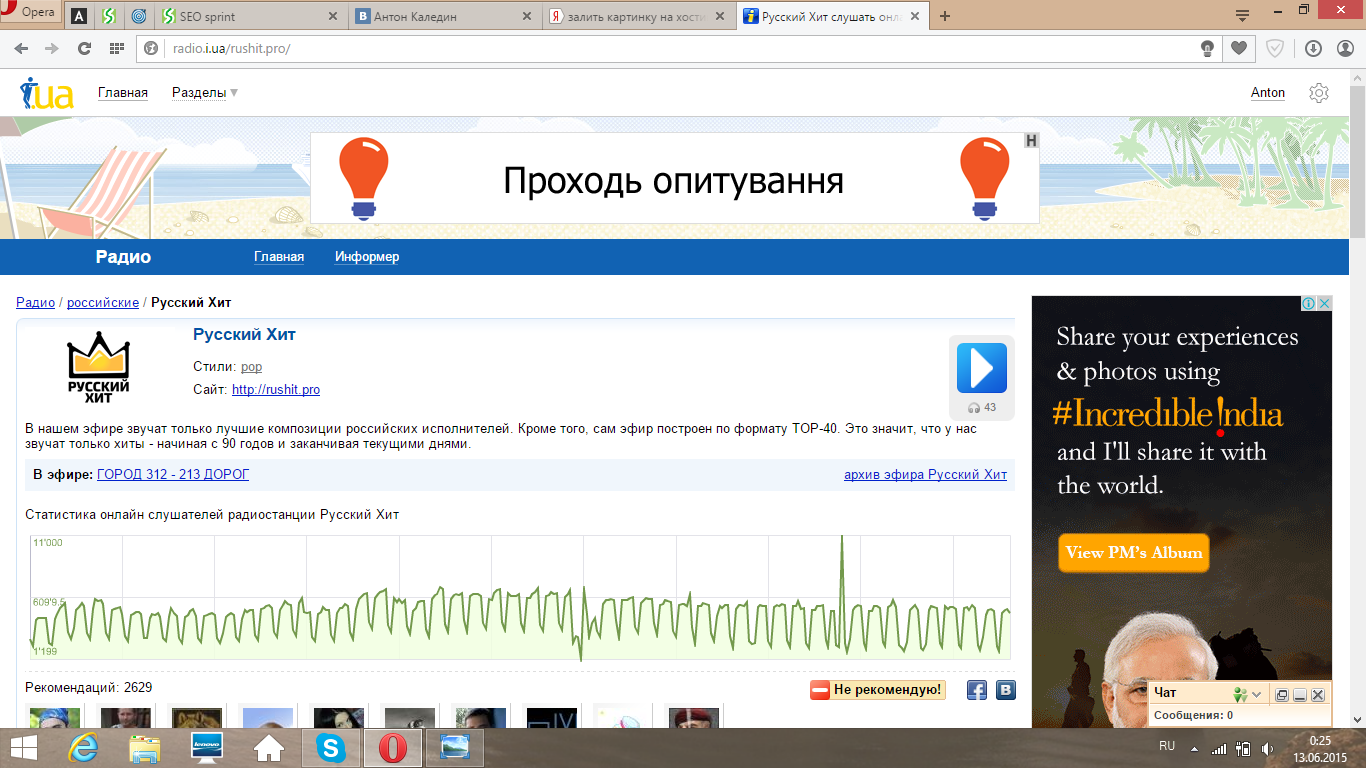Click the российские breadcrumb link
The image size is (1366, 768).
[x=103, y=303]
